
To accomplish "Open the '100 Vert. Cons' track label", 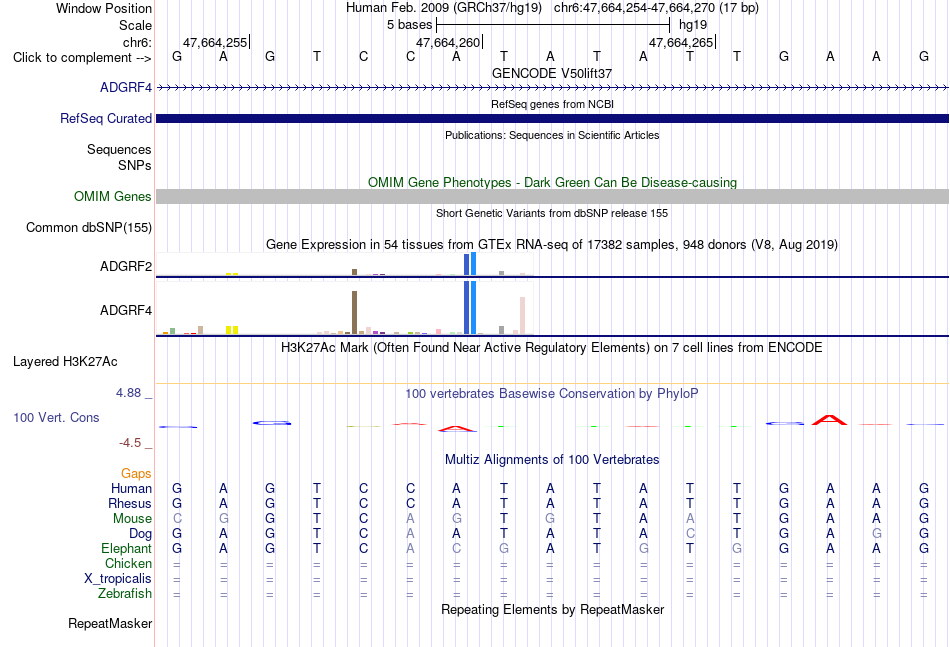I will (56, 417).
